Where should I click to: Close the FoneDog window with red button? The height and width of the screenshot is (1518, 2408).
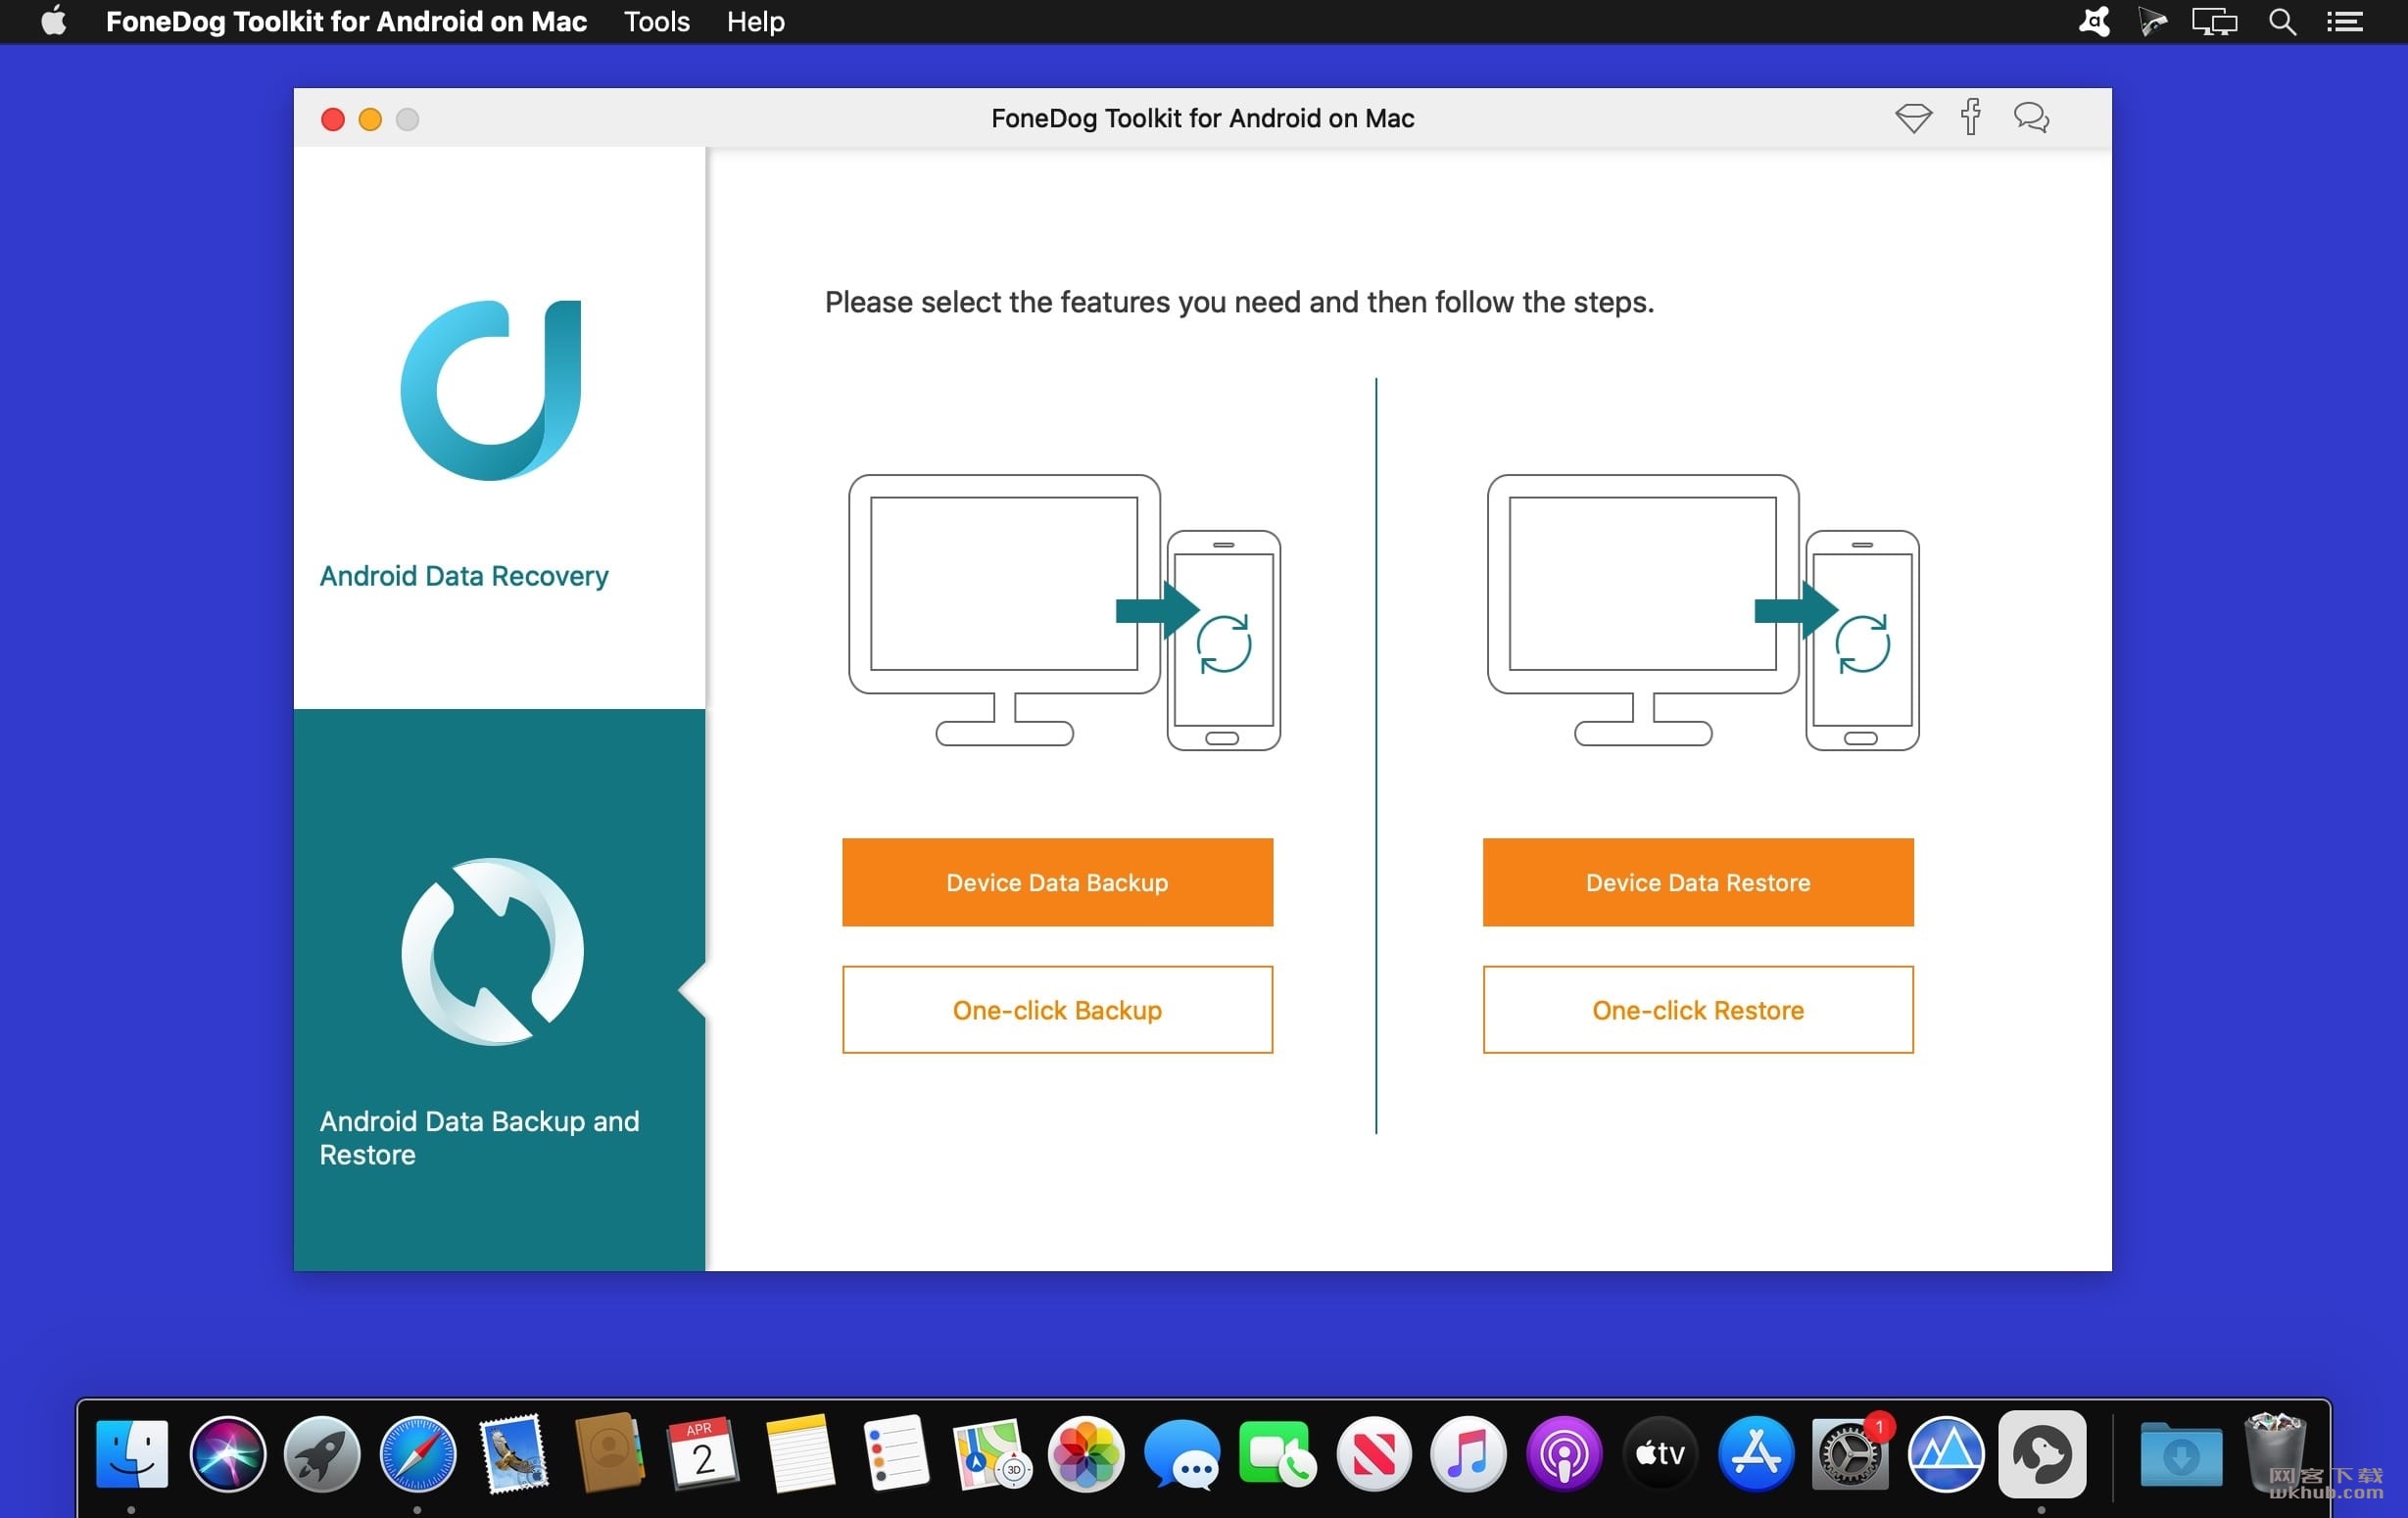click(x=333, y=119)
